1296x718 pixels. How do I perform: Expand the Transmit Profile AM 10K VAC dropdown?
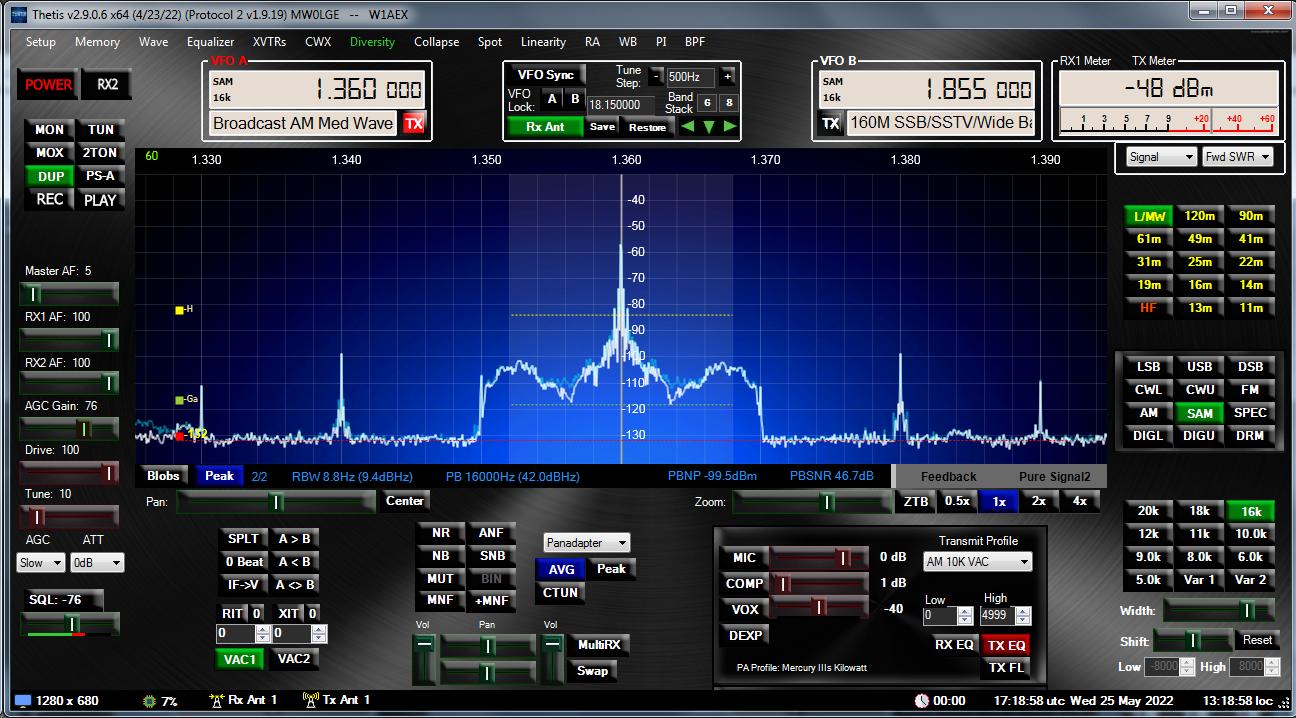click(x=977, y=562)
